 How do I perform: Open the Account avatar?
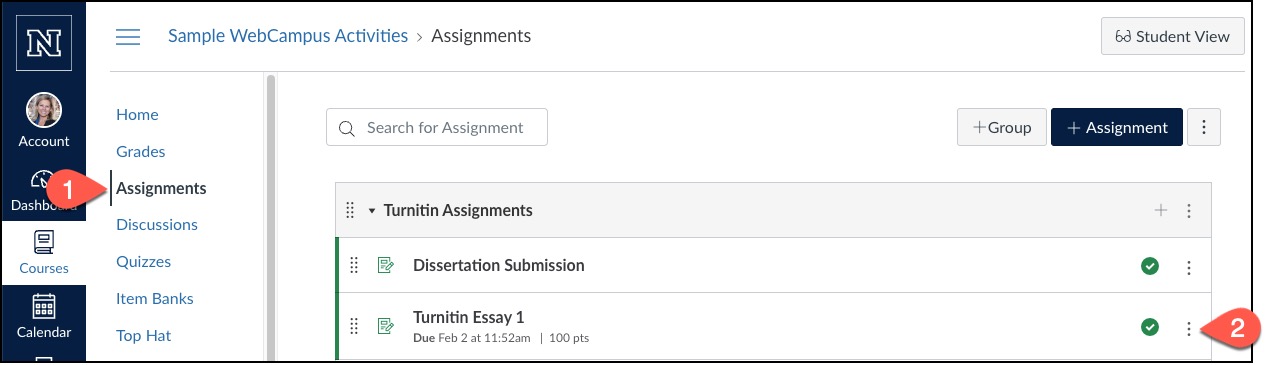44,110
